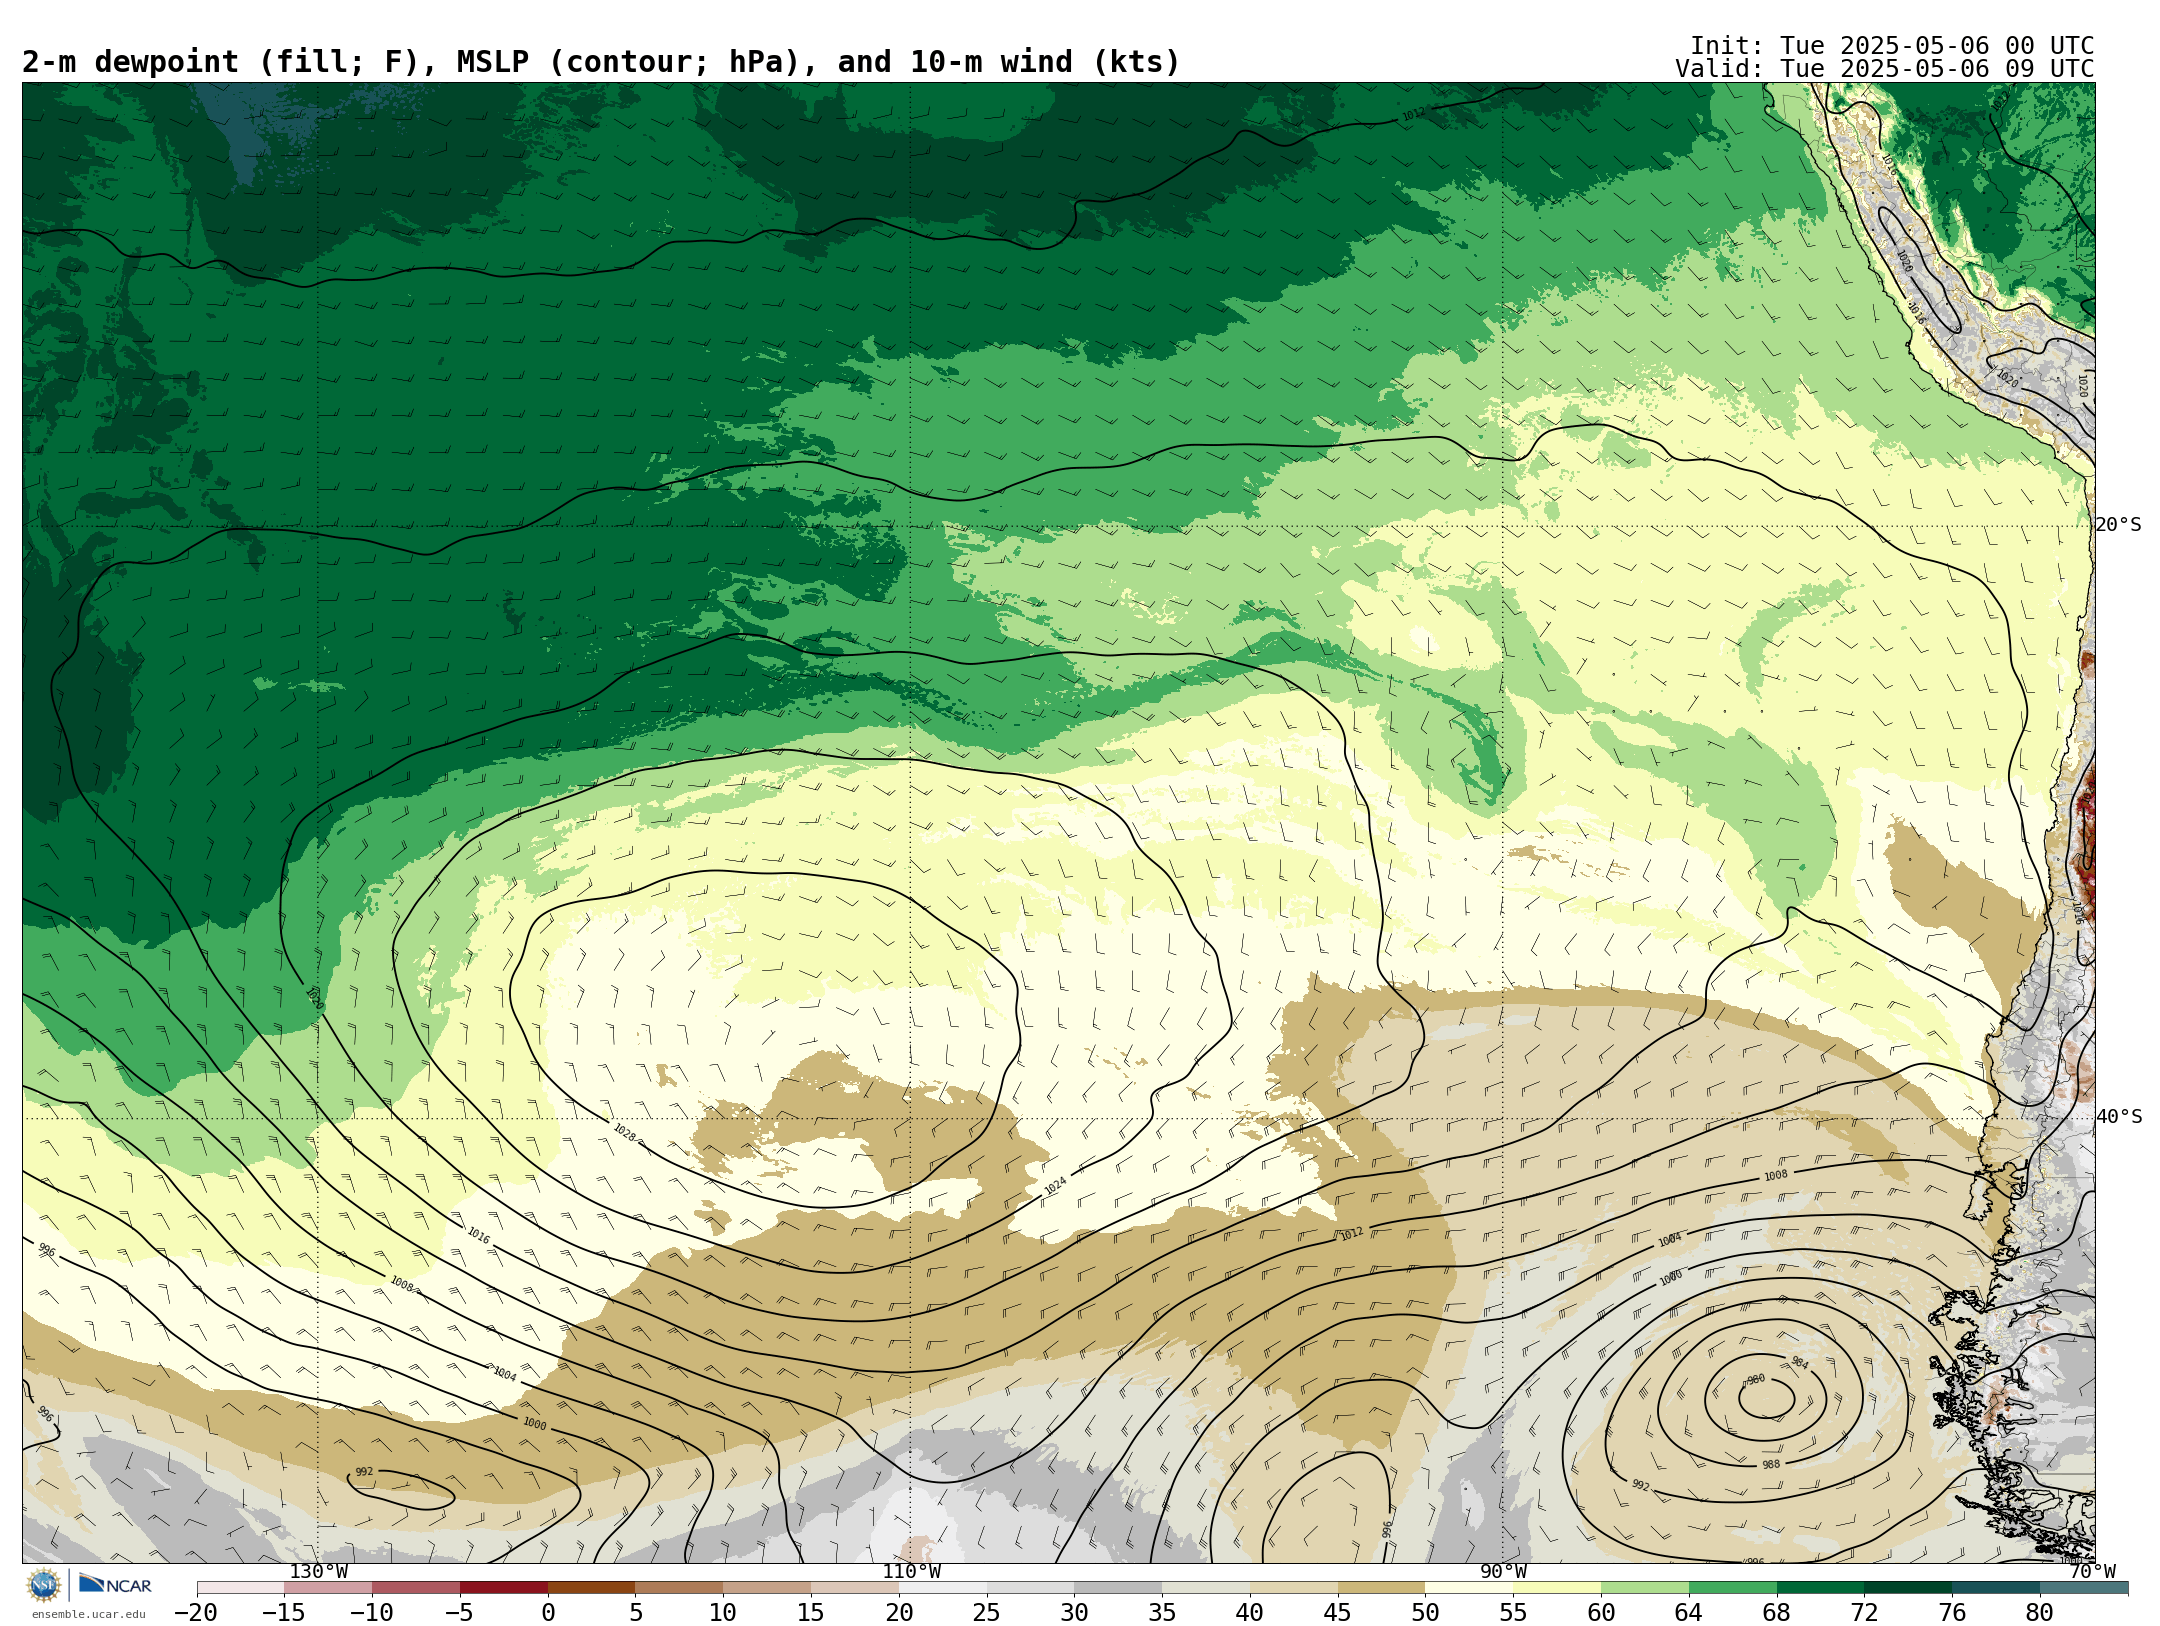Click the colorbar tick label '25'
Image resolution: width=2160 pixels, height=1626 pixels.
pyautogui.click(x=987, y=1612)
